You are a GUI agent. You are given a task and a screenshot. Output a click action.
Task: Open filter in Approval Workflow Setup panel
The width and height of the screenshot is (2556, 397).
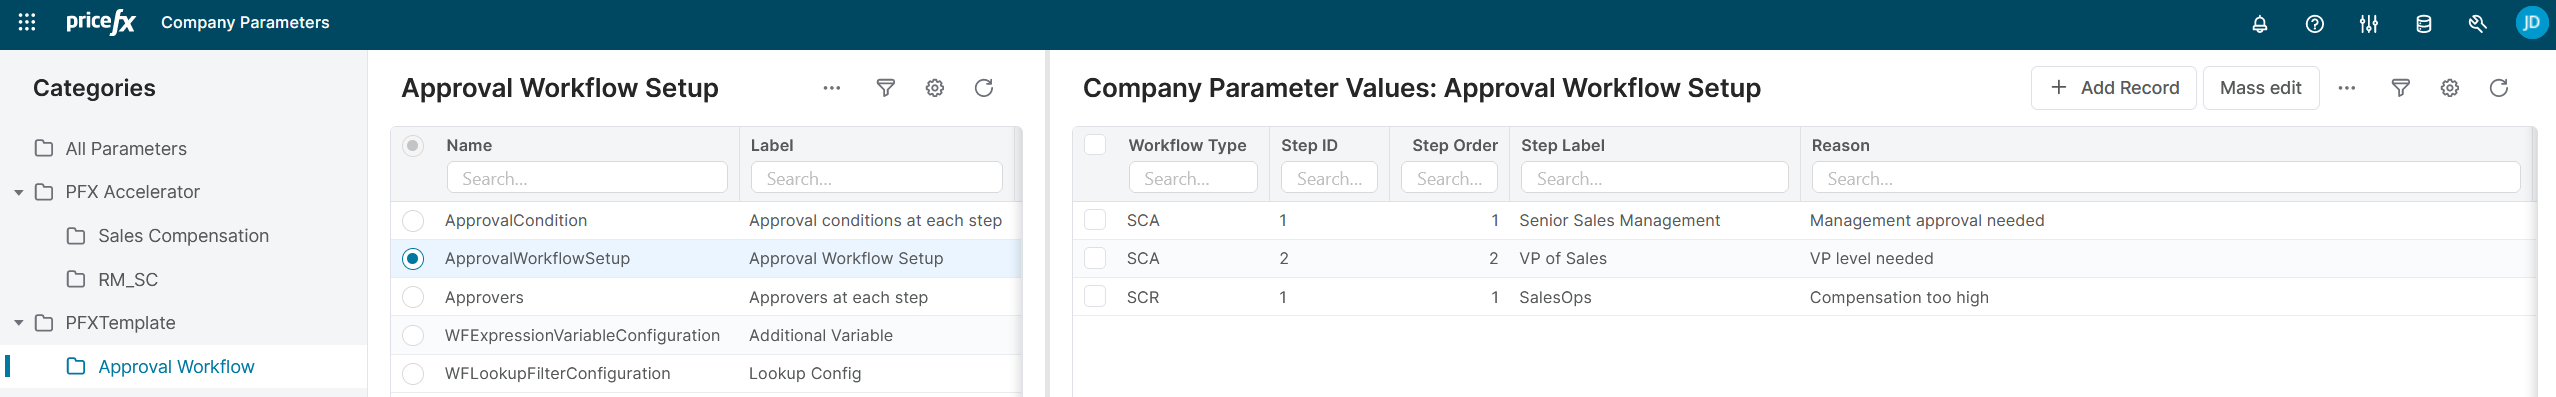[885, 88]
